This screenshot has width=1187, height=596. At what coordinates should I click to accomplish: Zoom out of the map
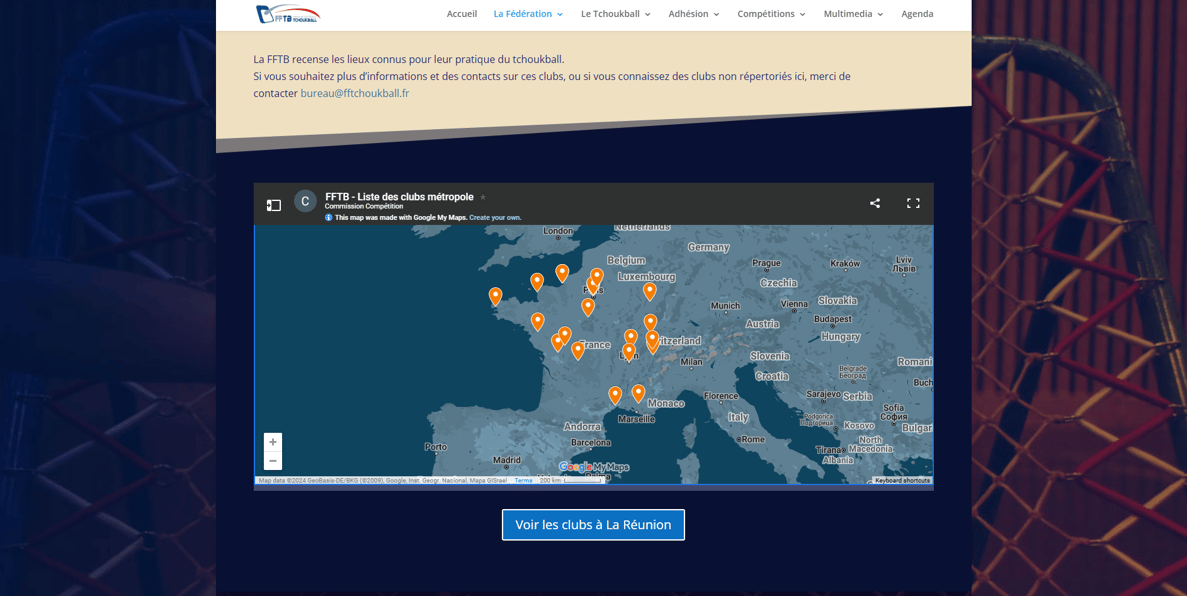click(x=273, y=461)
